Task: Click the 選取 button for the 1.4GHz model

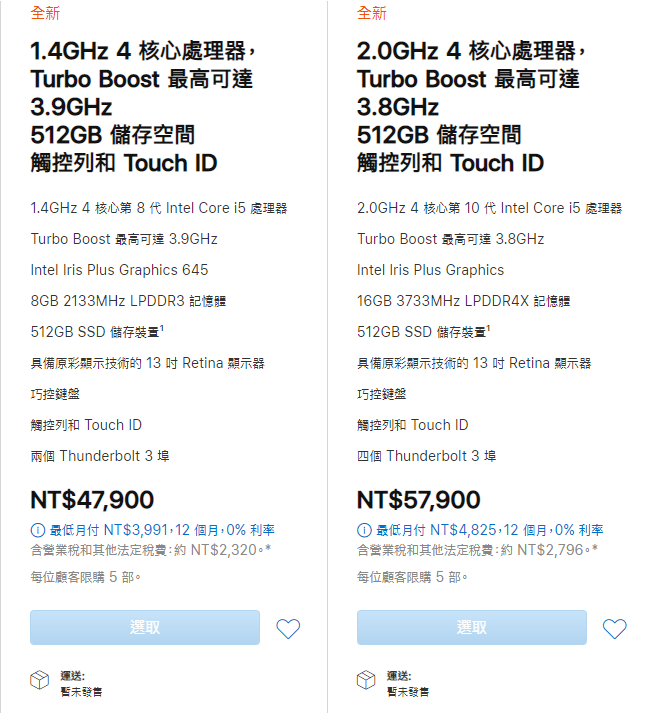Action: point(145,628)
